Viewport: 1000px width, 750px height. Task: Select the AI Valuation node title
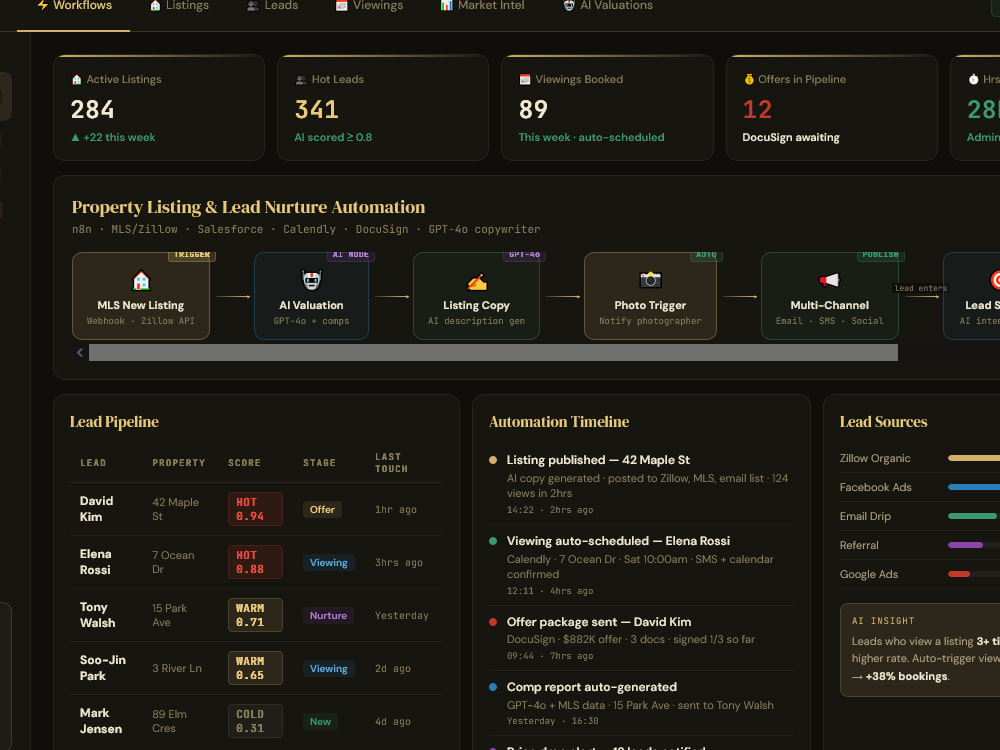pyautogui.click(x=311, y=305)
